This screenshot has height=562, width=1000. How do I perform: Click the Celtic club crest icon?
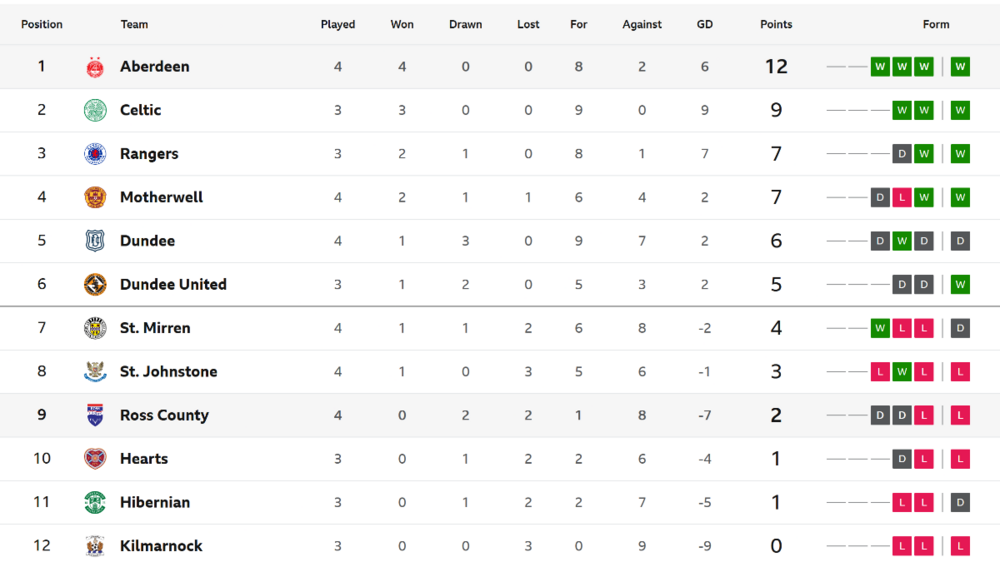(x=95, y=110)
